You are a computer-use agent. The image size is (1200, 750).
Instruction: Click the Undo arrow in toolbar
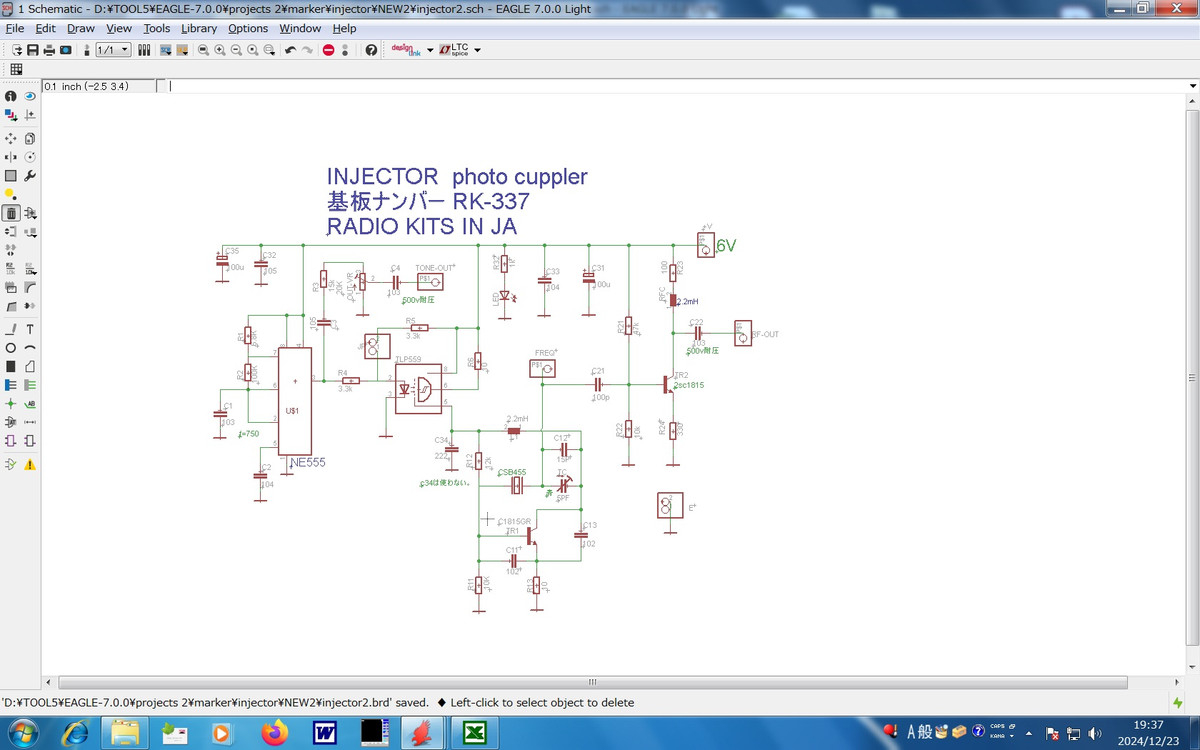coord(290,50)
